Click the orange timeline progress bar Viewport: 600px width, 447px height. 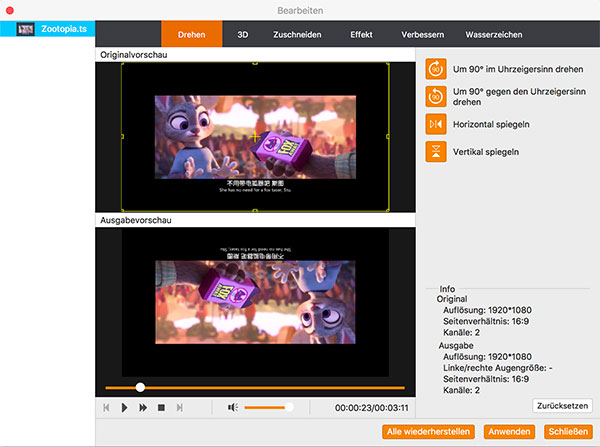(255, 388)
